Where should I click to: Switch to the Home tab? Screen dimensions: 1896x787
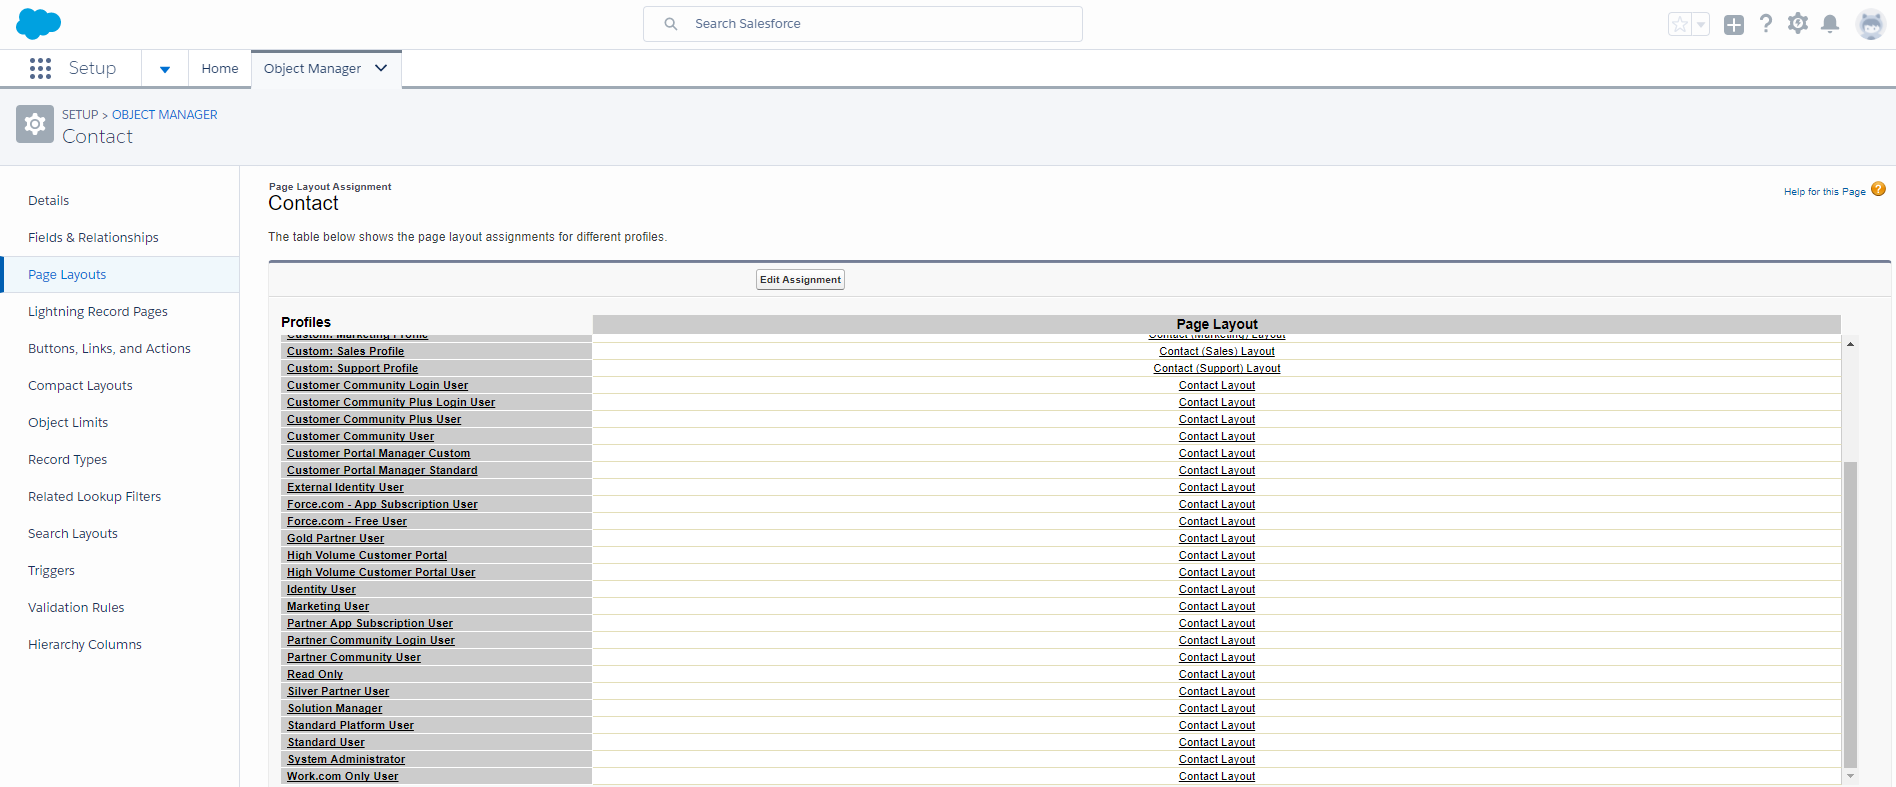click(220, 69)
